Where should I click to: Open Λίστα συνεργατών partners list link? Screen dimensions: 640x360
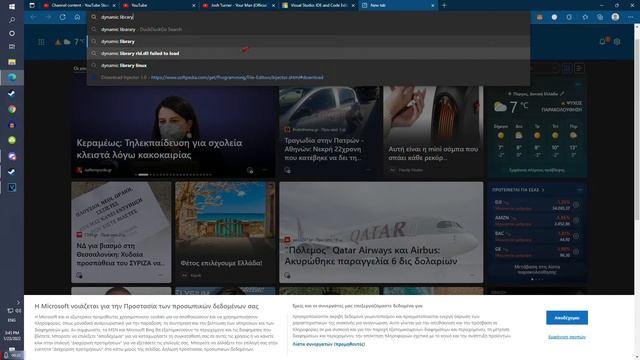click(329, 344)
